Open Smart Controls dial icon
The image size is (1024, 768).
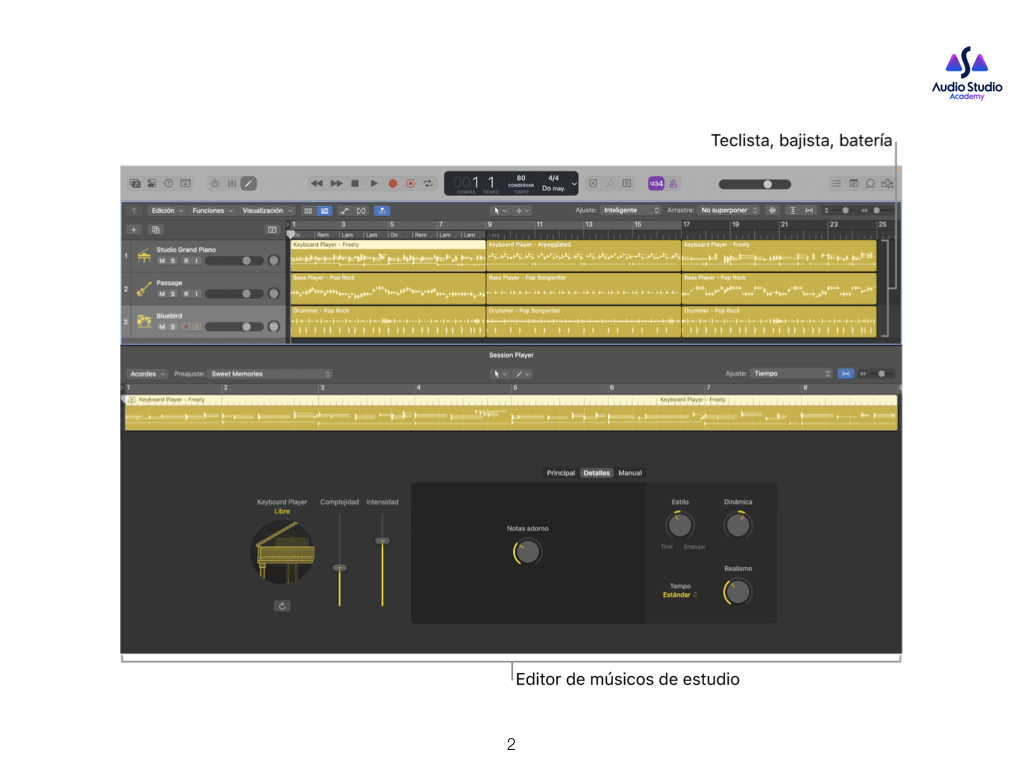tap(215, 184)
